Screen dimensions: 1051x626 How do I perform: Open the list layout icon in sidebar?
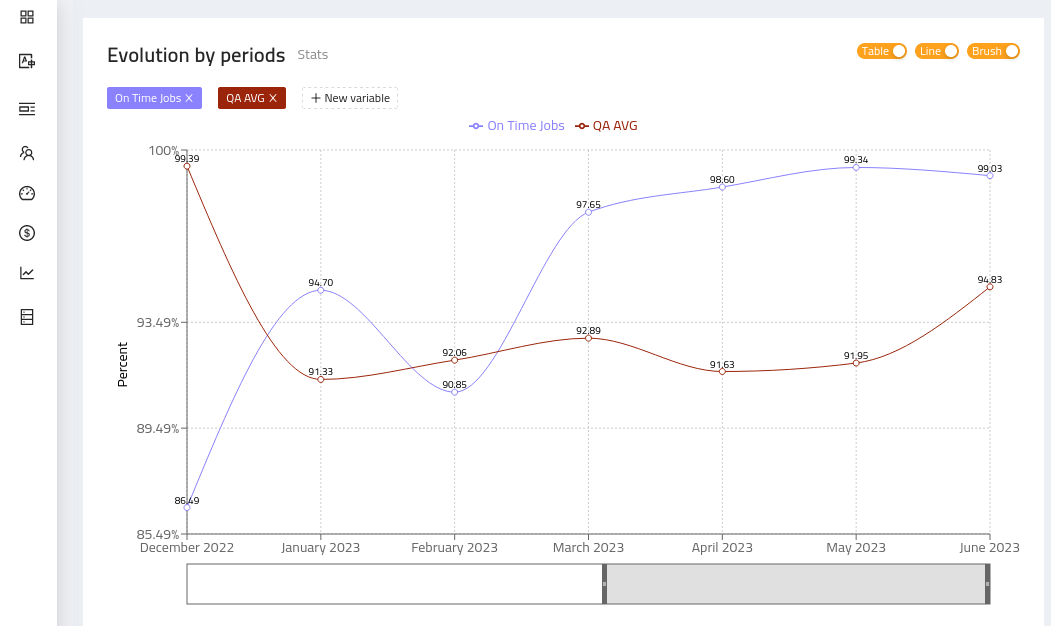point(27,108)
